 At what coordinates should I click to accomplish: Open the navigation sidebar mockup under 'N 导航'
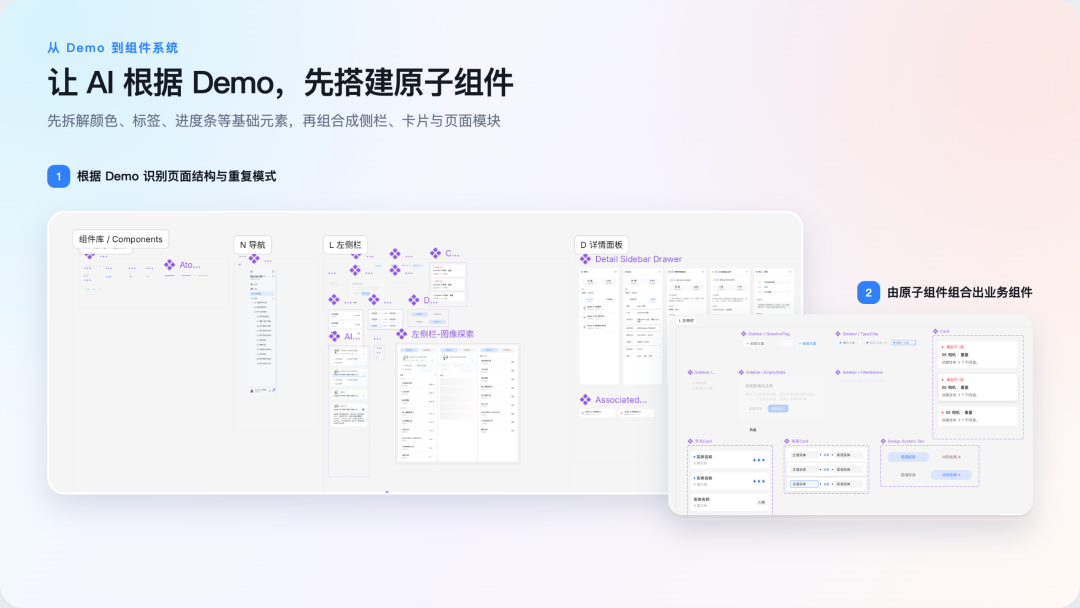click(x=262, y=331)
